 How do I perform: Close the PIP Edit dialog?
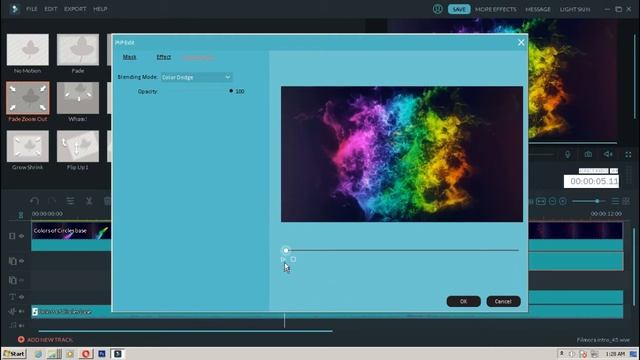coord(521,42)
